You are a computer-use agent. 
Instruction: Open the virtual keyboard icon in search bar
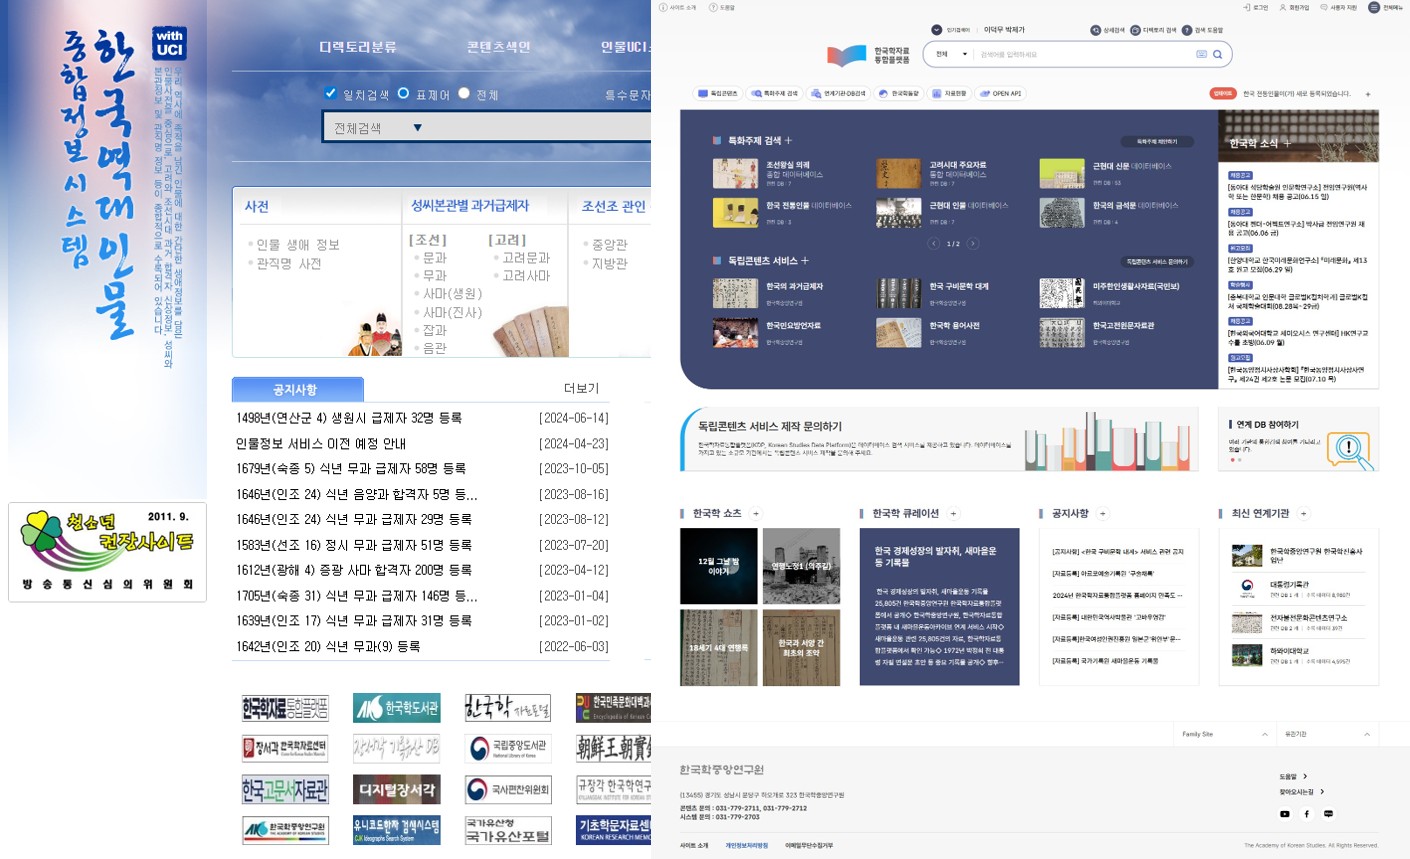[x=1201, y=54]
